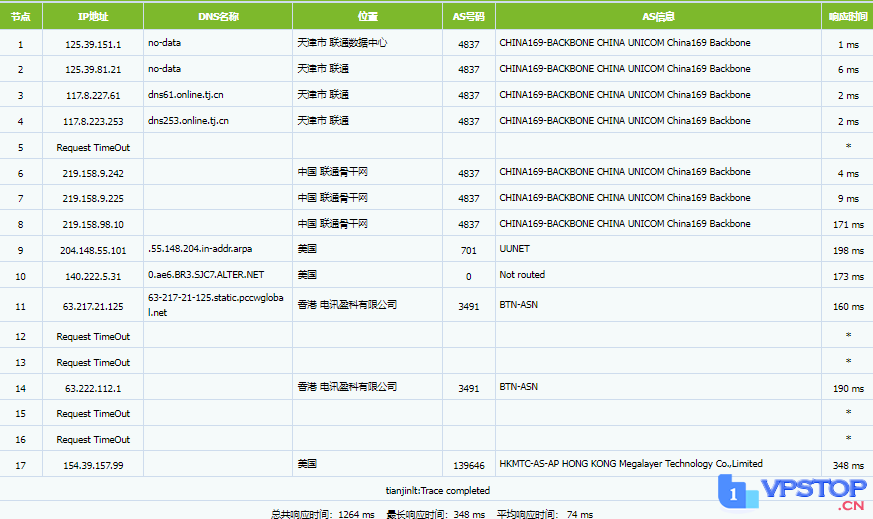Click Request TimeOut in node 15 row
The image size is (873, 519).
point(93,414)
